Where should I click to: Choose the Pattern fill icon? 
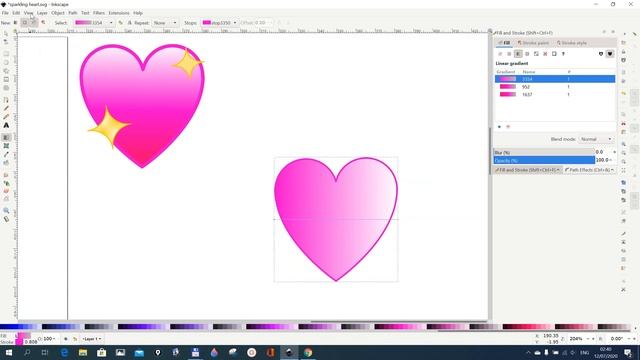pyautogui.click(x=545, y=54)
